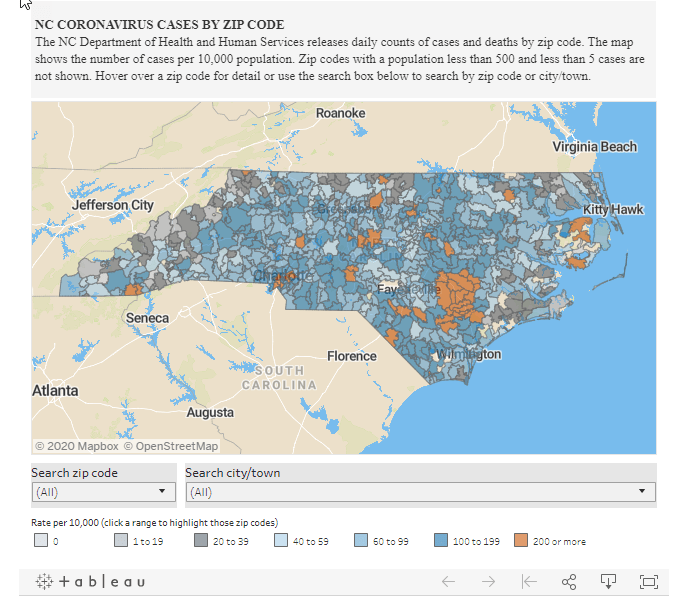The image size is (690, 610).
Task: Click the revert view icon
Action: coord(529,581)
